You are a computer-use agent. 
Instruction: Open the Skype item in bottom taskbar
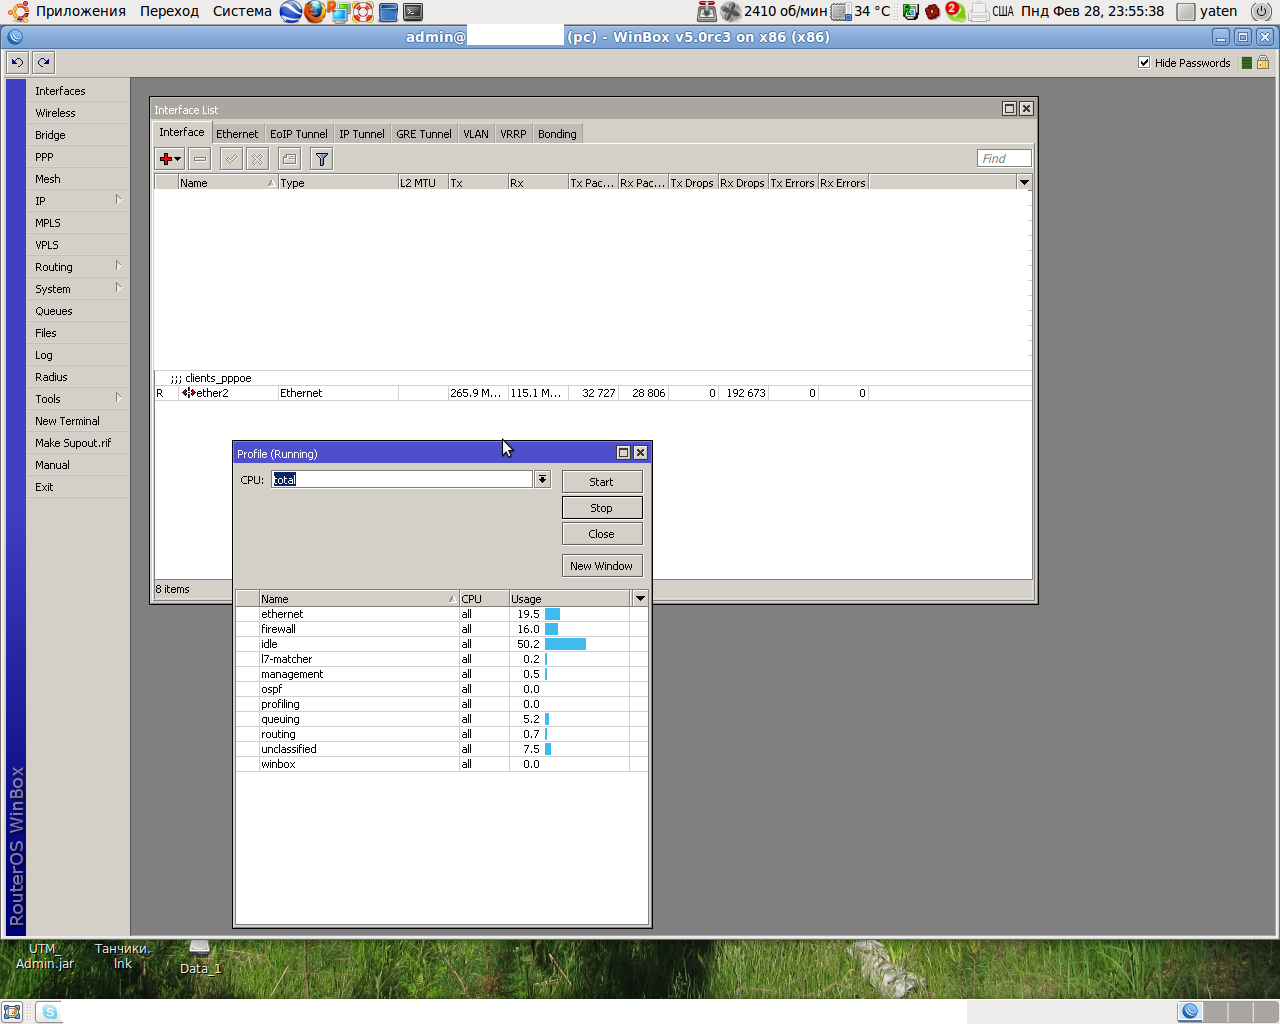(x=48, y=1012)
